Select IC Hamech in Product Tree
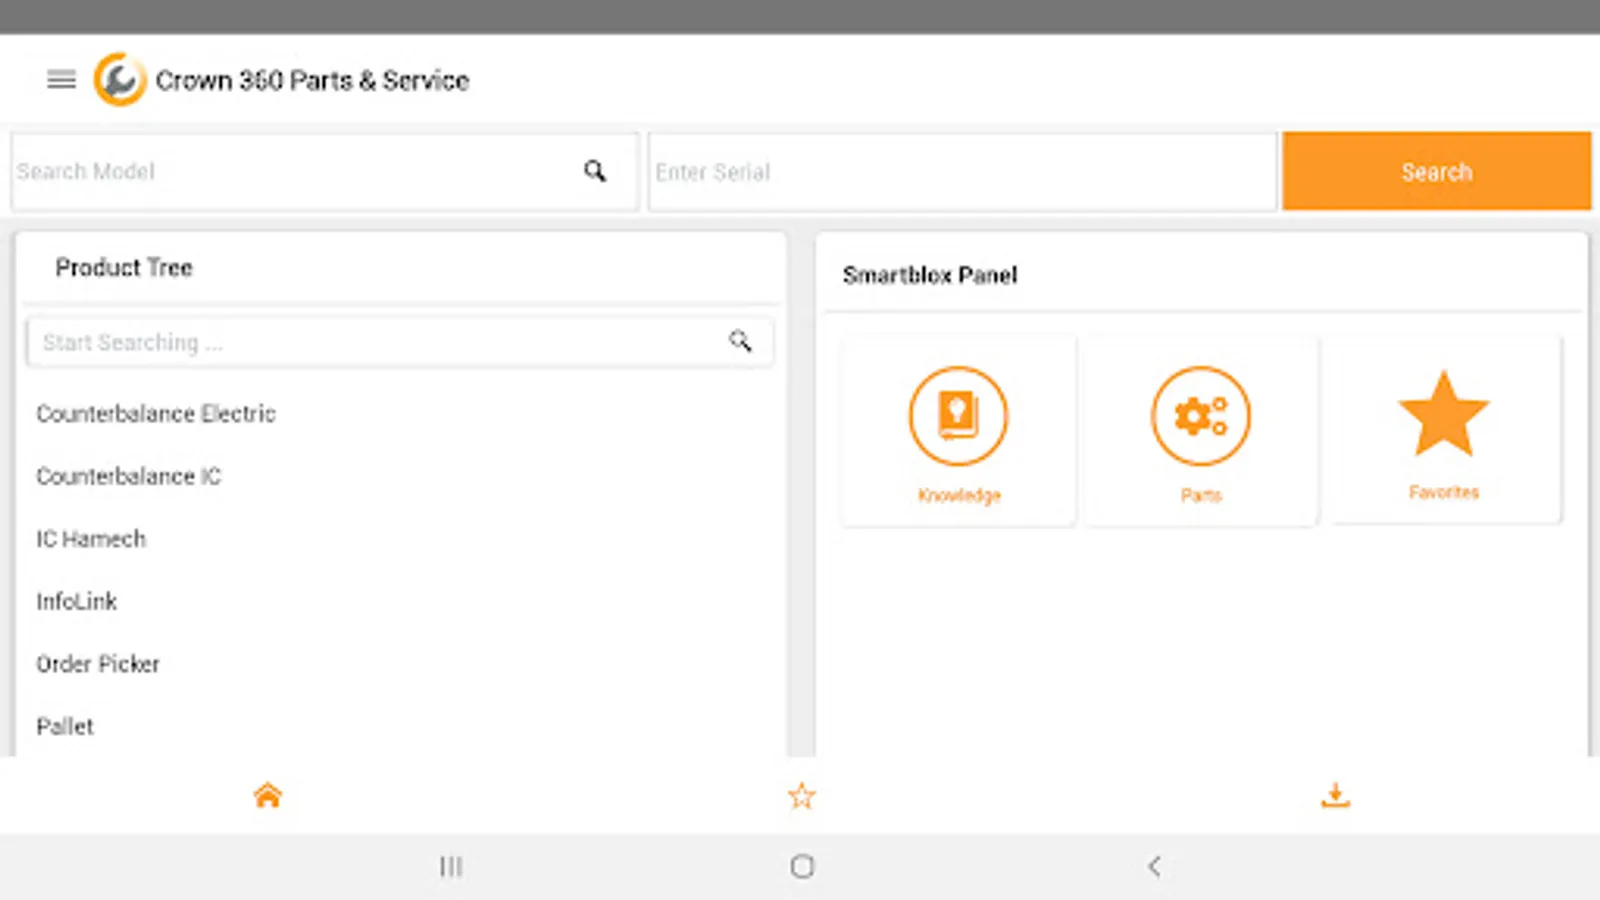The width and height of the screenshot is (1600, 900). [x=91, y=539]
